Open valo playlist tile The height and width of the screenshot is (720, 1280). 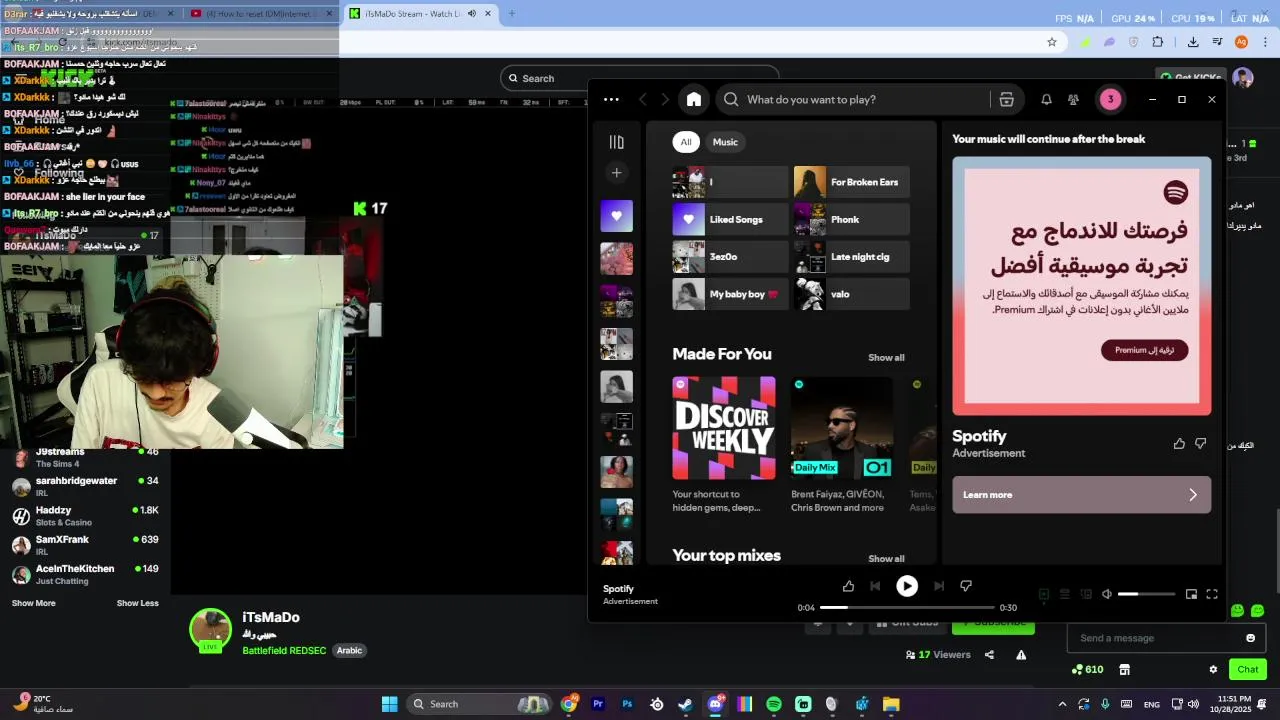click(851, 294)
